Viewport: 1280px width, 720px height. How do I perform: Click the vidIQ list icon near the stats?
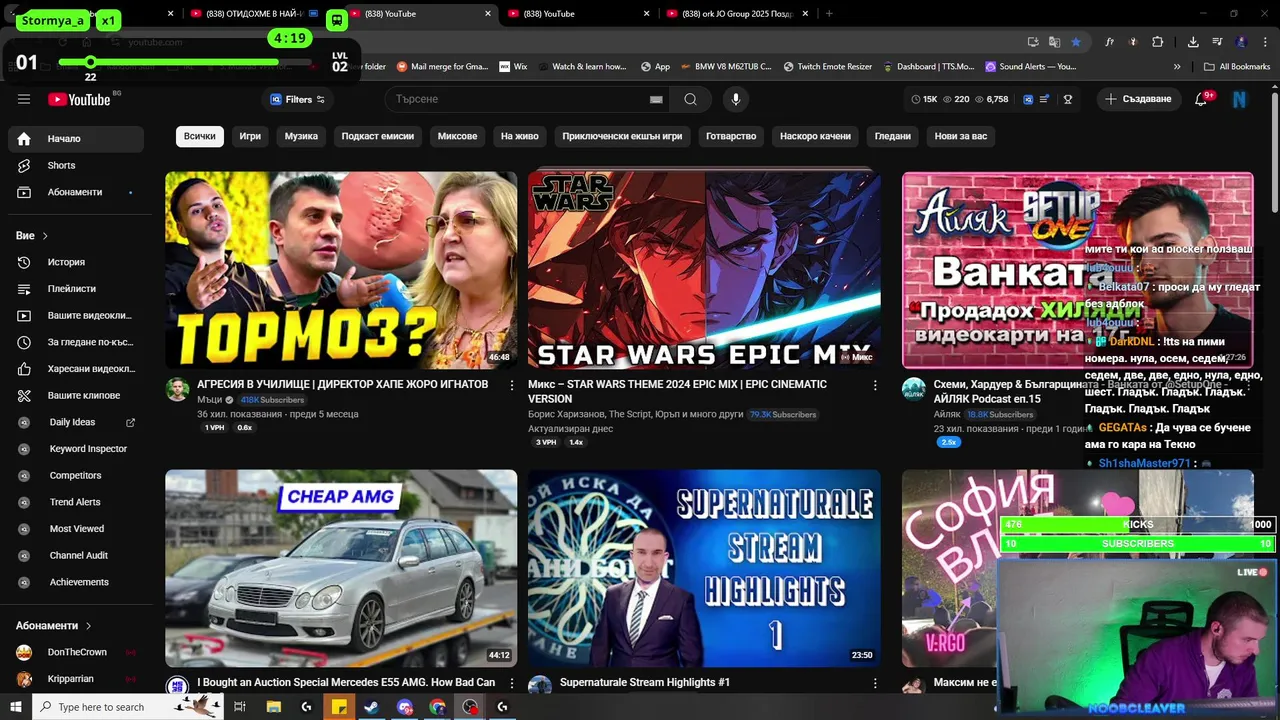[1045, 99]
